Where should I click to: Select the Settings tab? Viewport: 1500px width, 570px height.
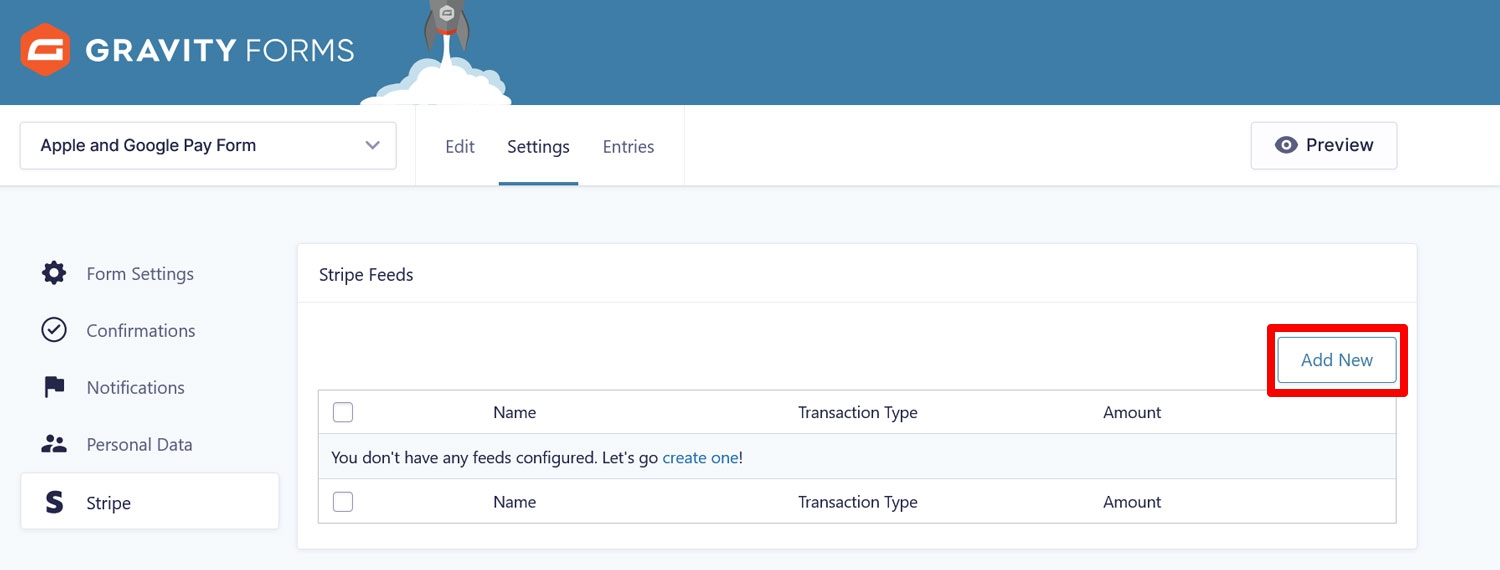coord(538,146)
